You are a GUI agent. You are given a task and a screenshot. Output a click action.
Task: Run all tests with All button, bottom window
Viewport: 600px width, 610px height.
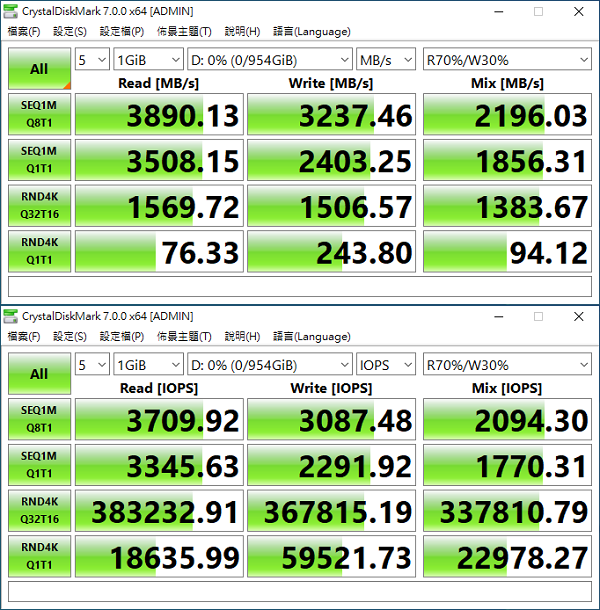click(x=39, y=374)
